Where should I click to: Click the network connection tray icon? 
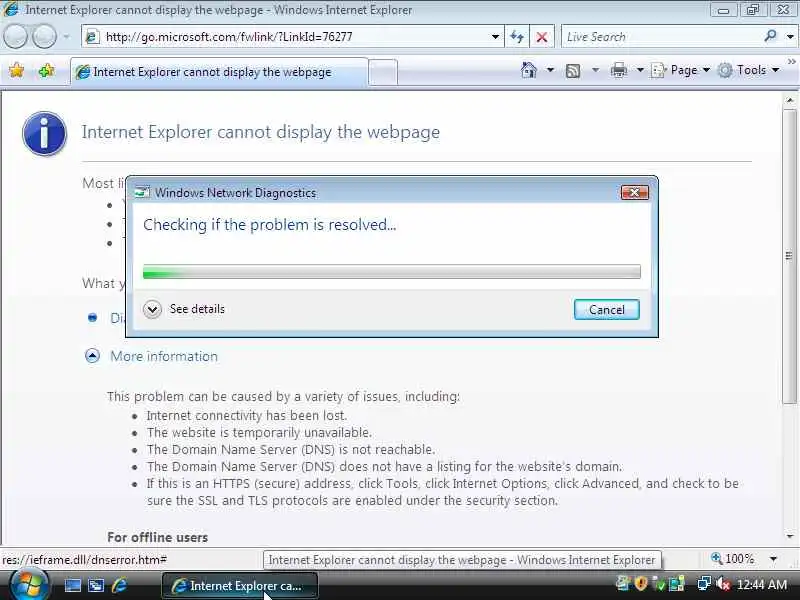pos(705,583)
